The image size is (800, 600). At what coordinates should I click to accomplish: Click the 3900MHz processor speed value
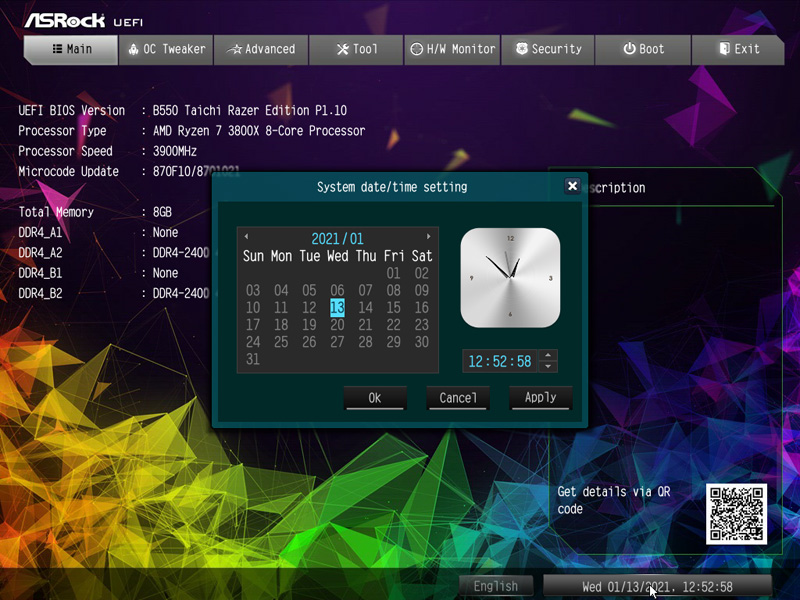(x=174, y=152)
